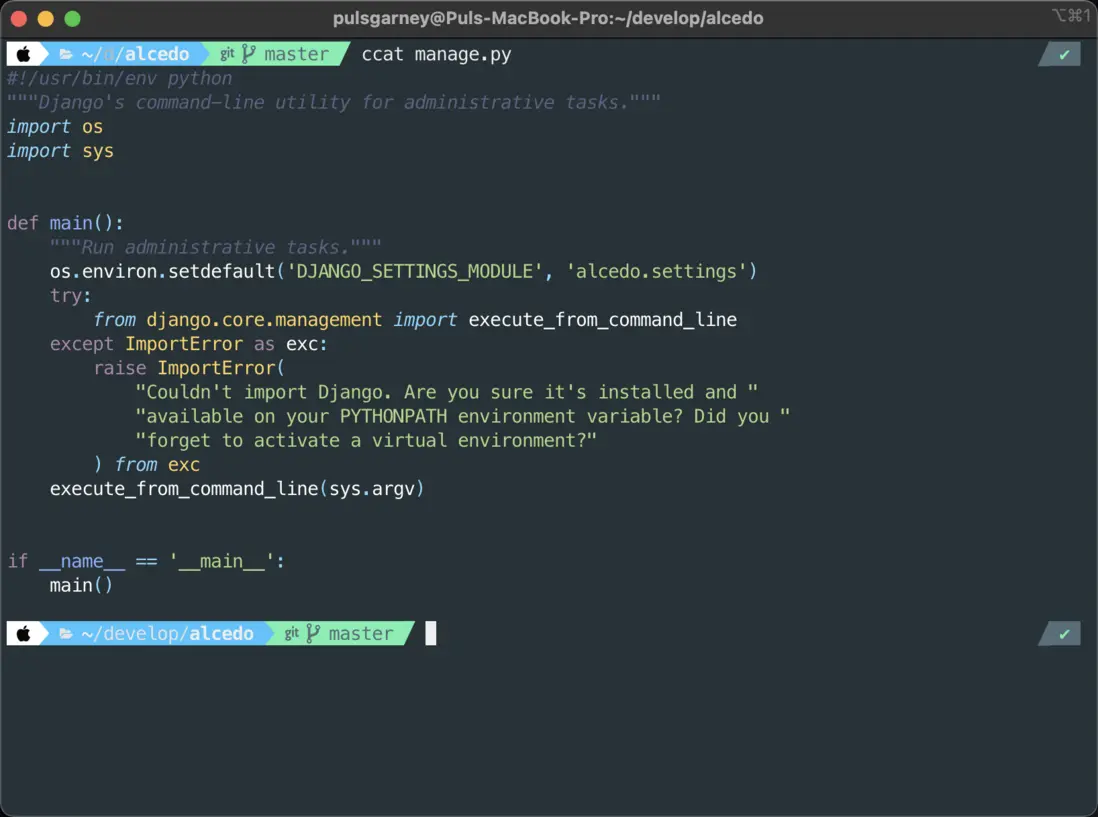
Task: Select the 'execute_from_command_line' function call text
Action: point(180,488)
